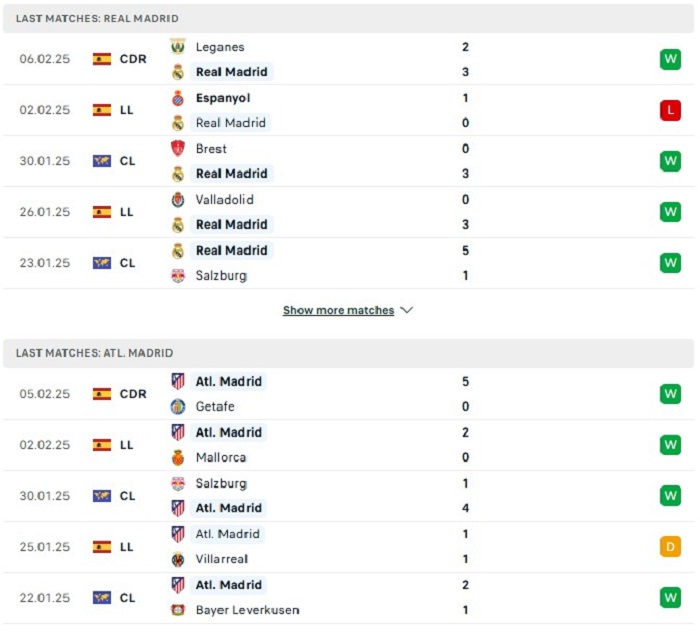The width and height of the screenshot is (700, 632).
Task: Click the Bayer Leverkusen crest icon
Action: pyautogui.click(x=178, y=610)
